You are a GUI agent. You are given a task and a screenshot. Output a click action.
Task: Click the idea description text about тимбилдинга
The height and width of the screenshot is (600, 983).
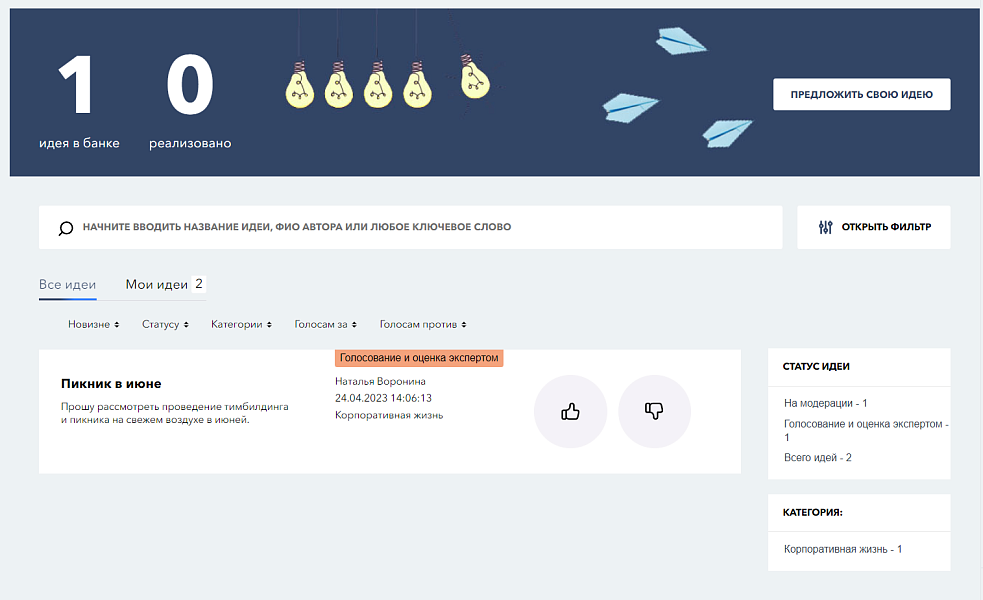(174, 413)
